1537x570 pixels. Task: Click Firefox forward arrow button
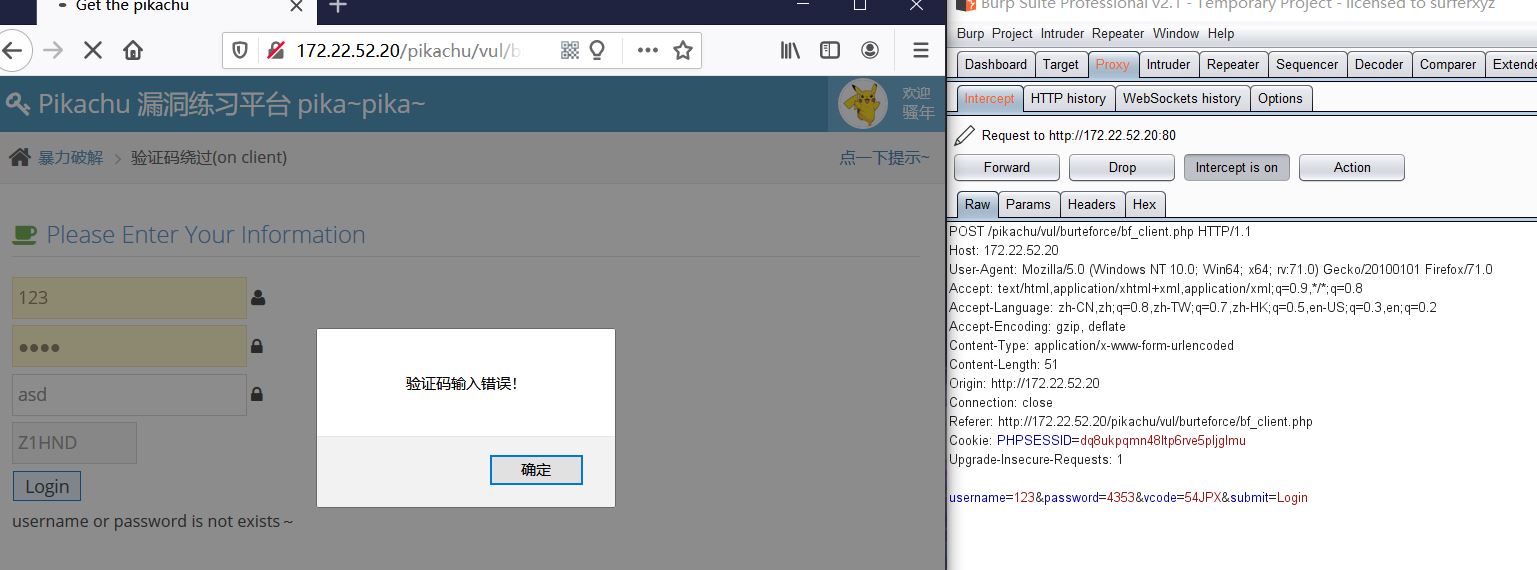pyautogui.click(x=53, y=50)
